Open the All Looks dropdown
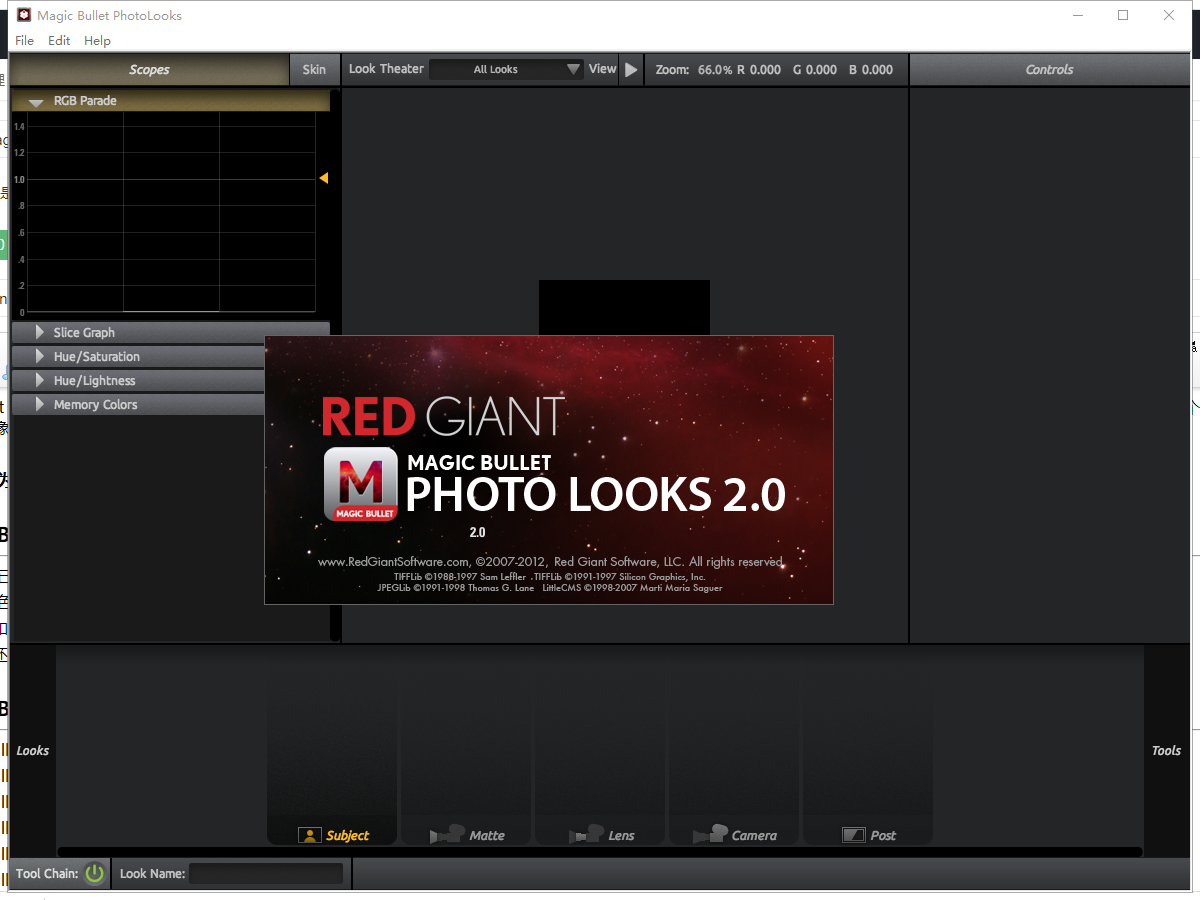This screenshot has width=1200, height=900. tap(506, 70)
